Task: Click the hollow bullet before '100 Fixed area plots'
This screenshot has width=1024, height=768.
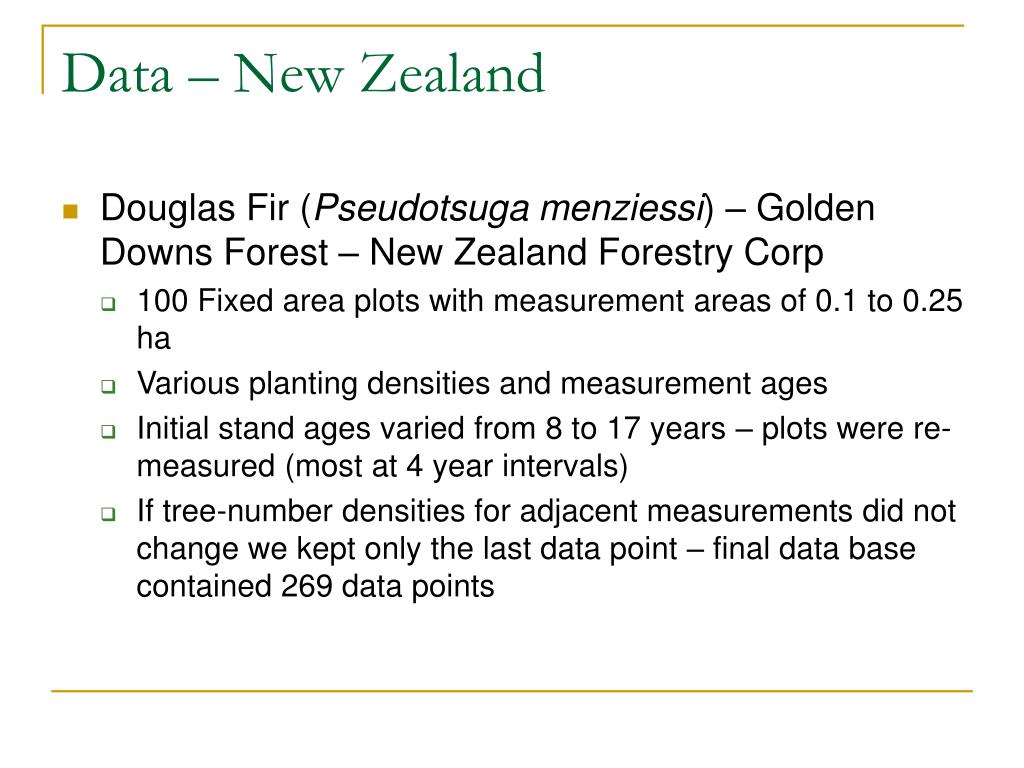Action: [108, 304]
